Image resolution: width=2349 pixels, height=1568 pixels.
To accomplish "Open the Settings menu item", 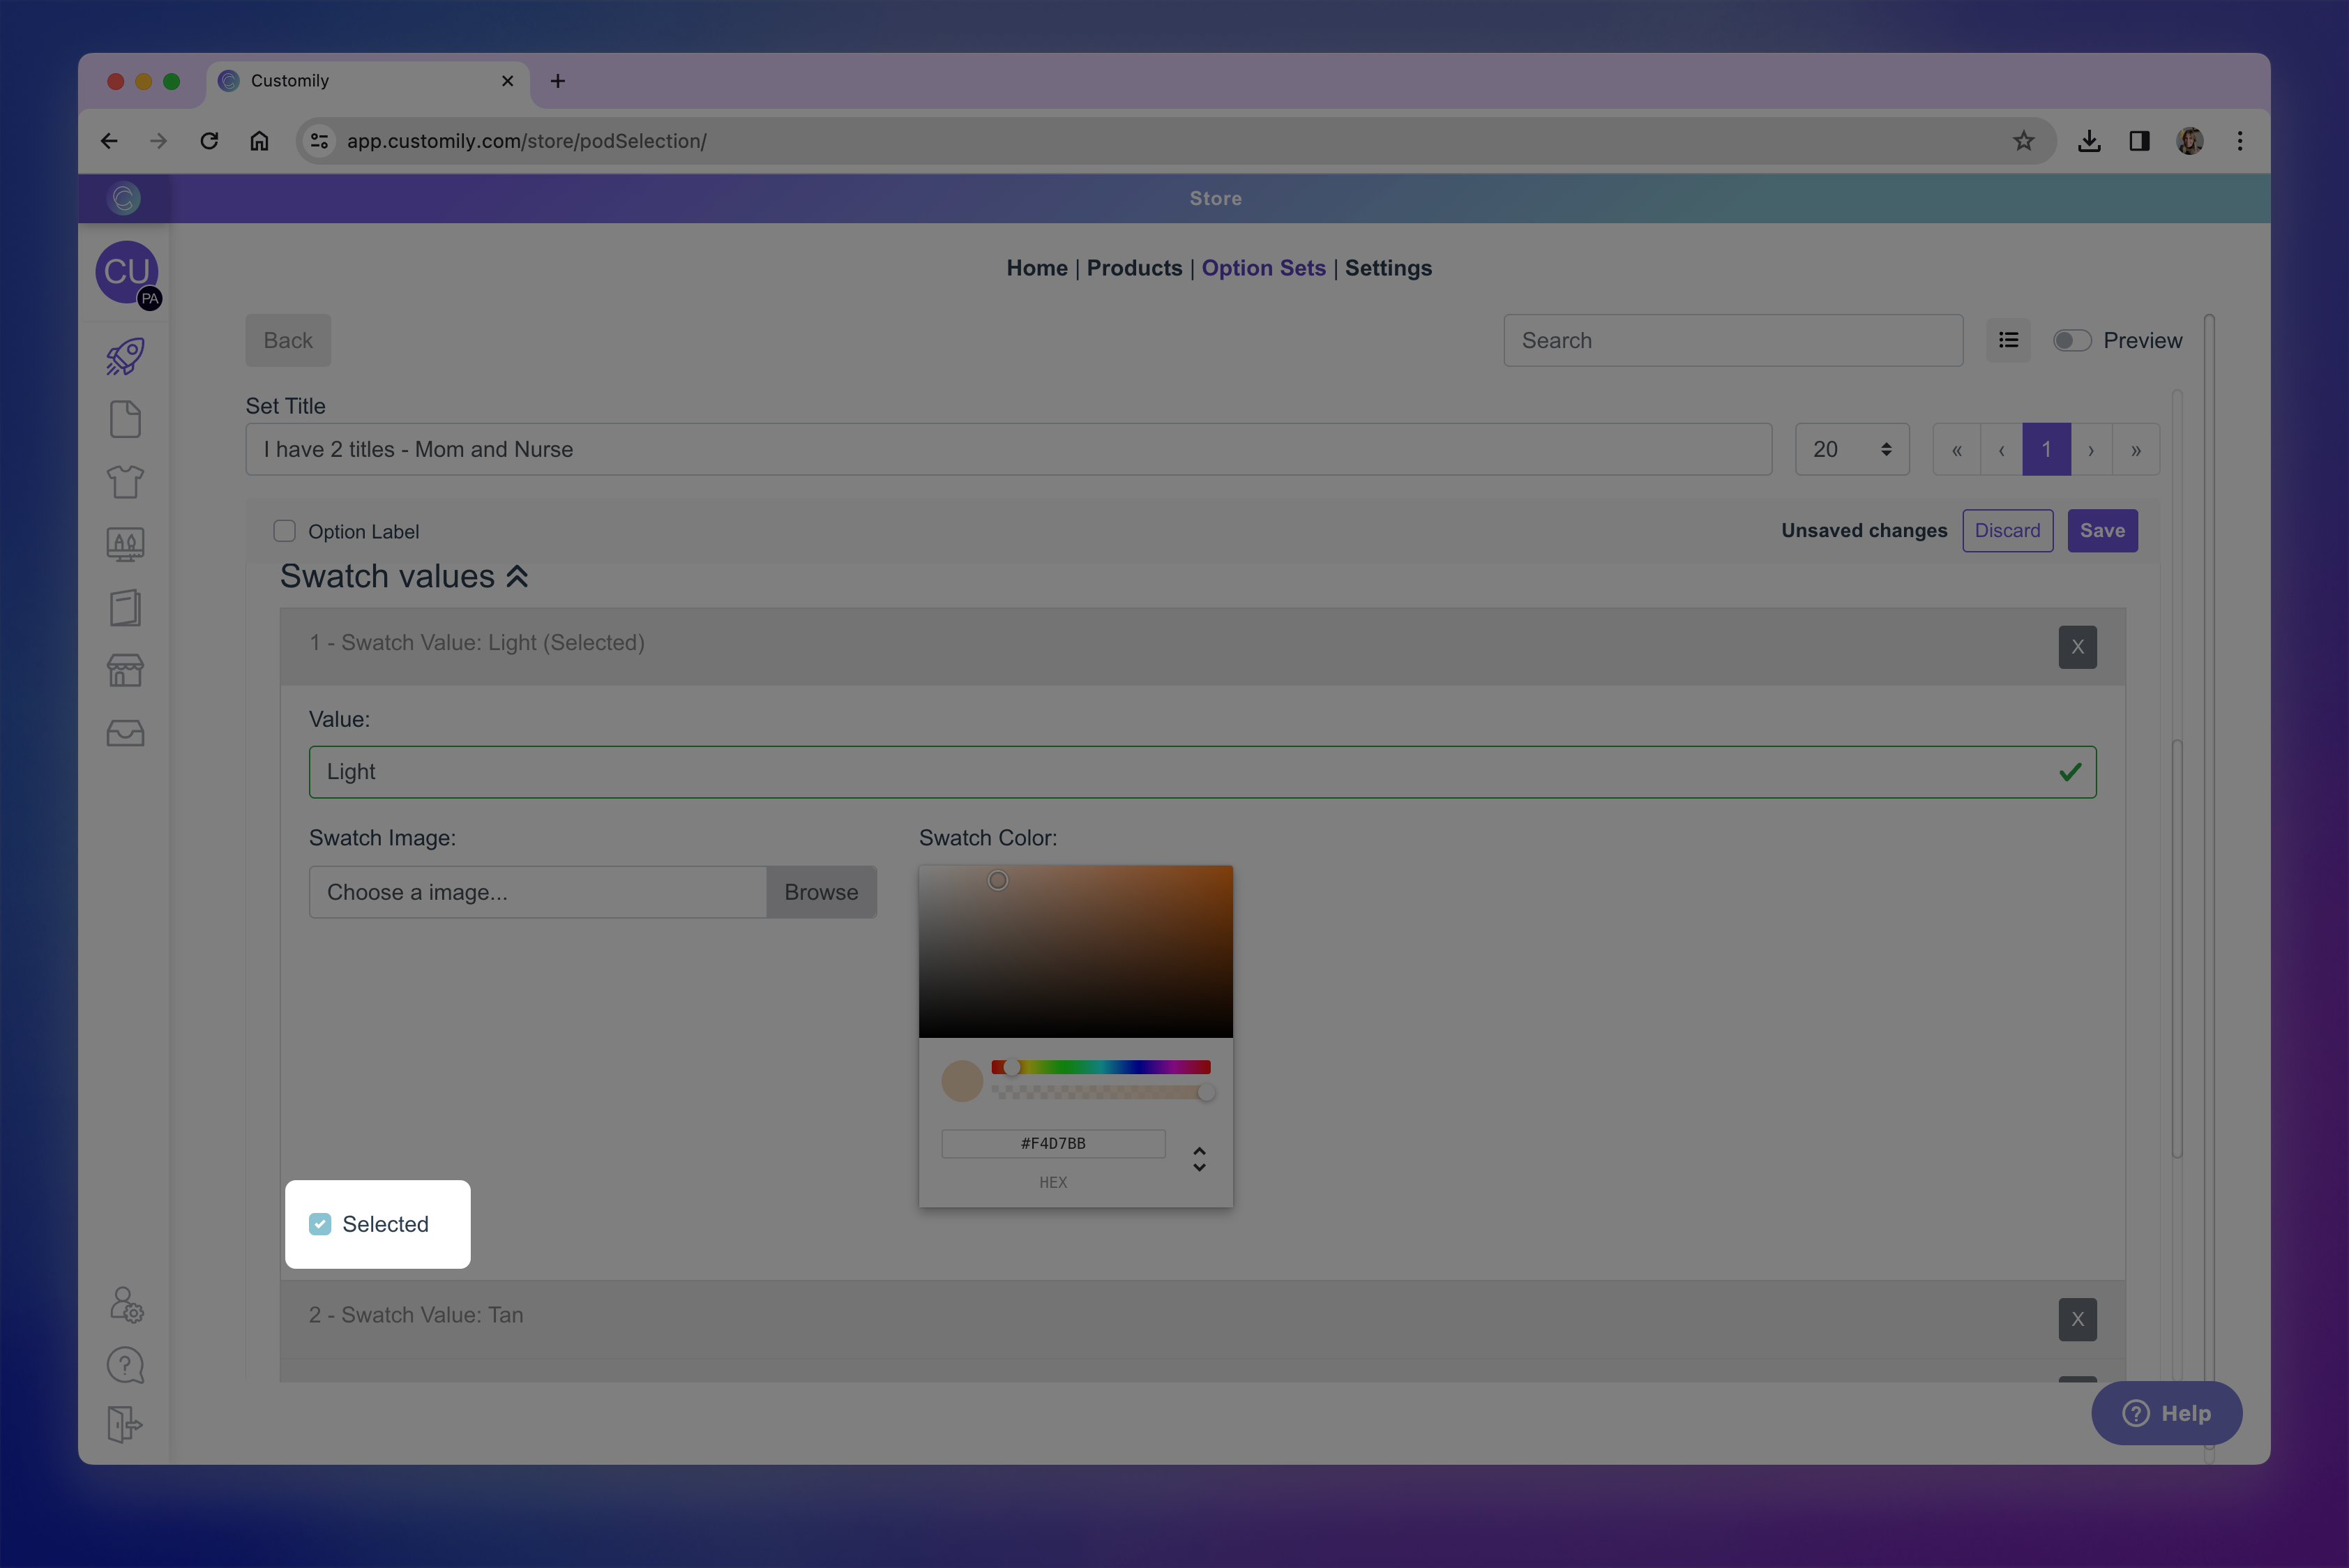I will tap(1388, 268).
